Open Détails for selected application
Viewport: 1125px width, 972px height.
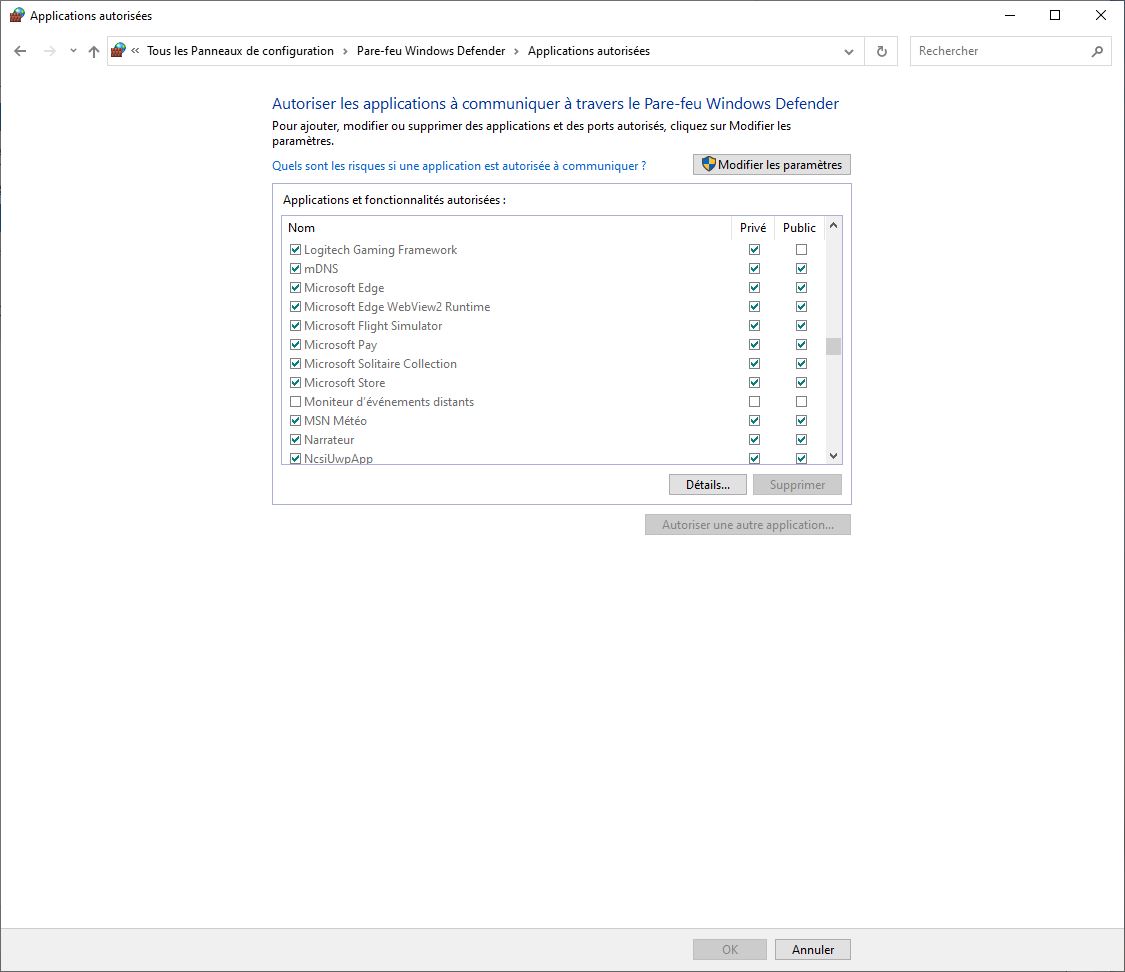coord(707,485)
